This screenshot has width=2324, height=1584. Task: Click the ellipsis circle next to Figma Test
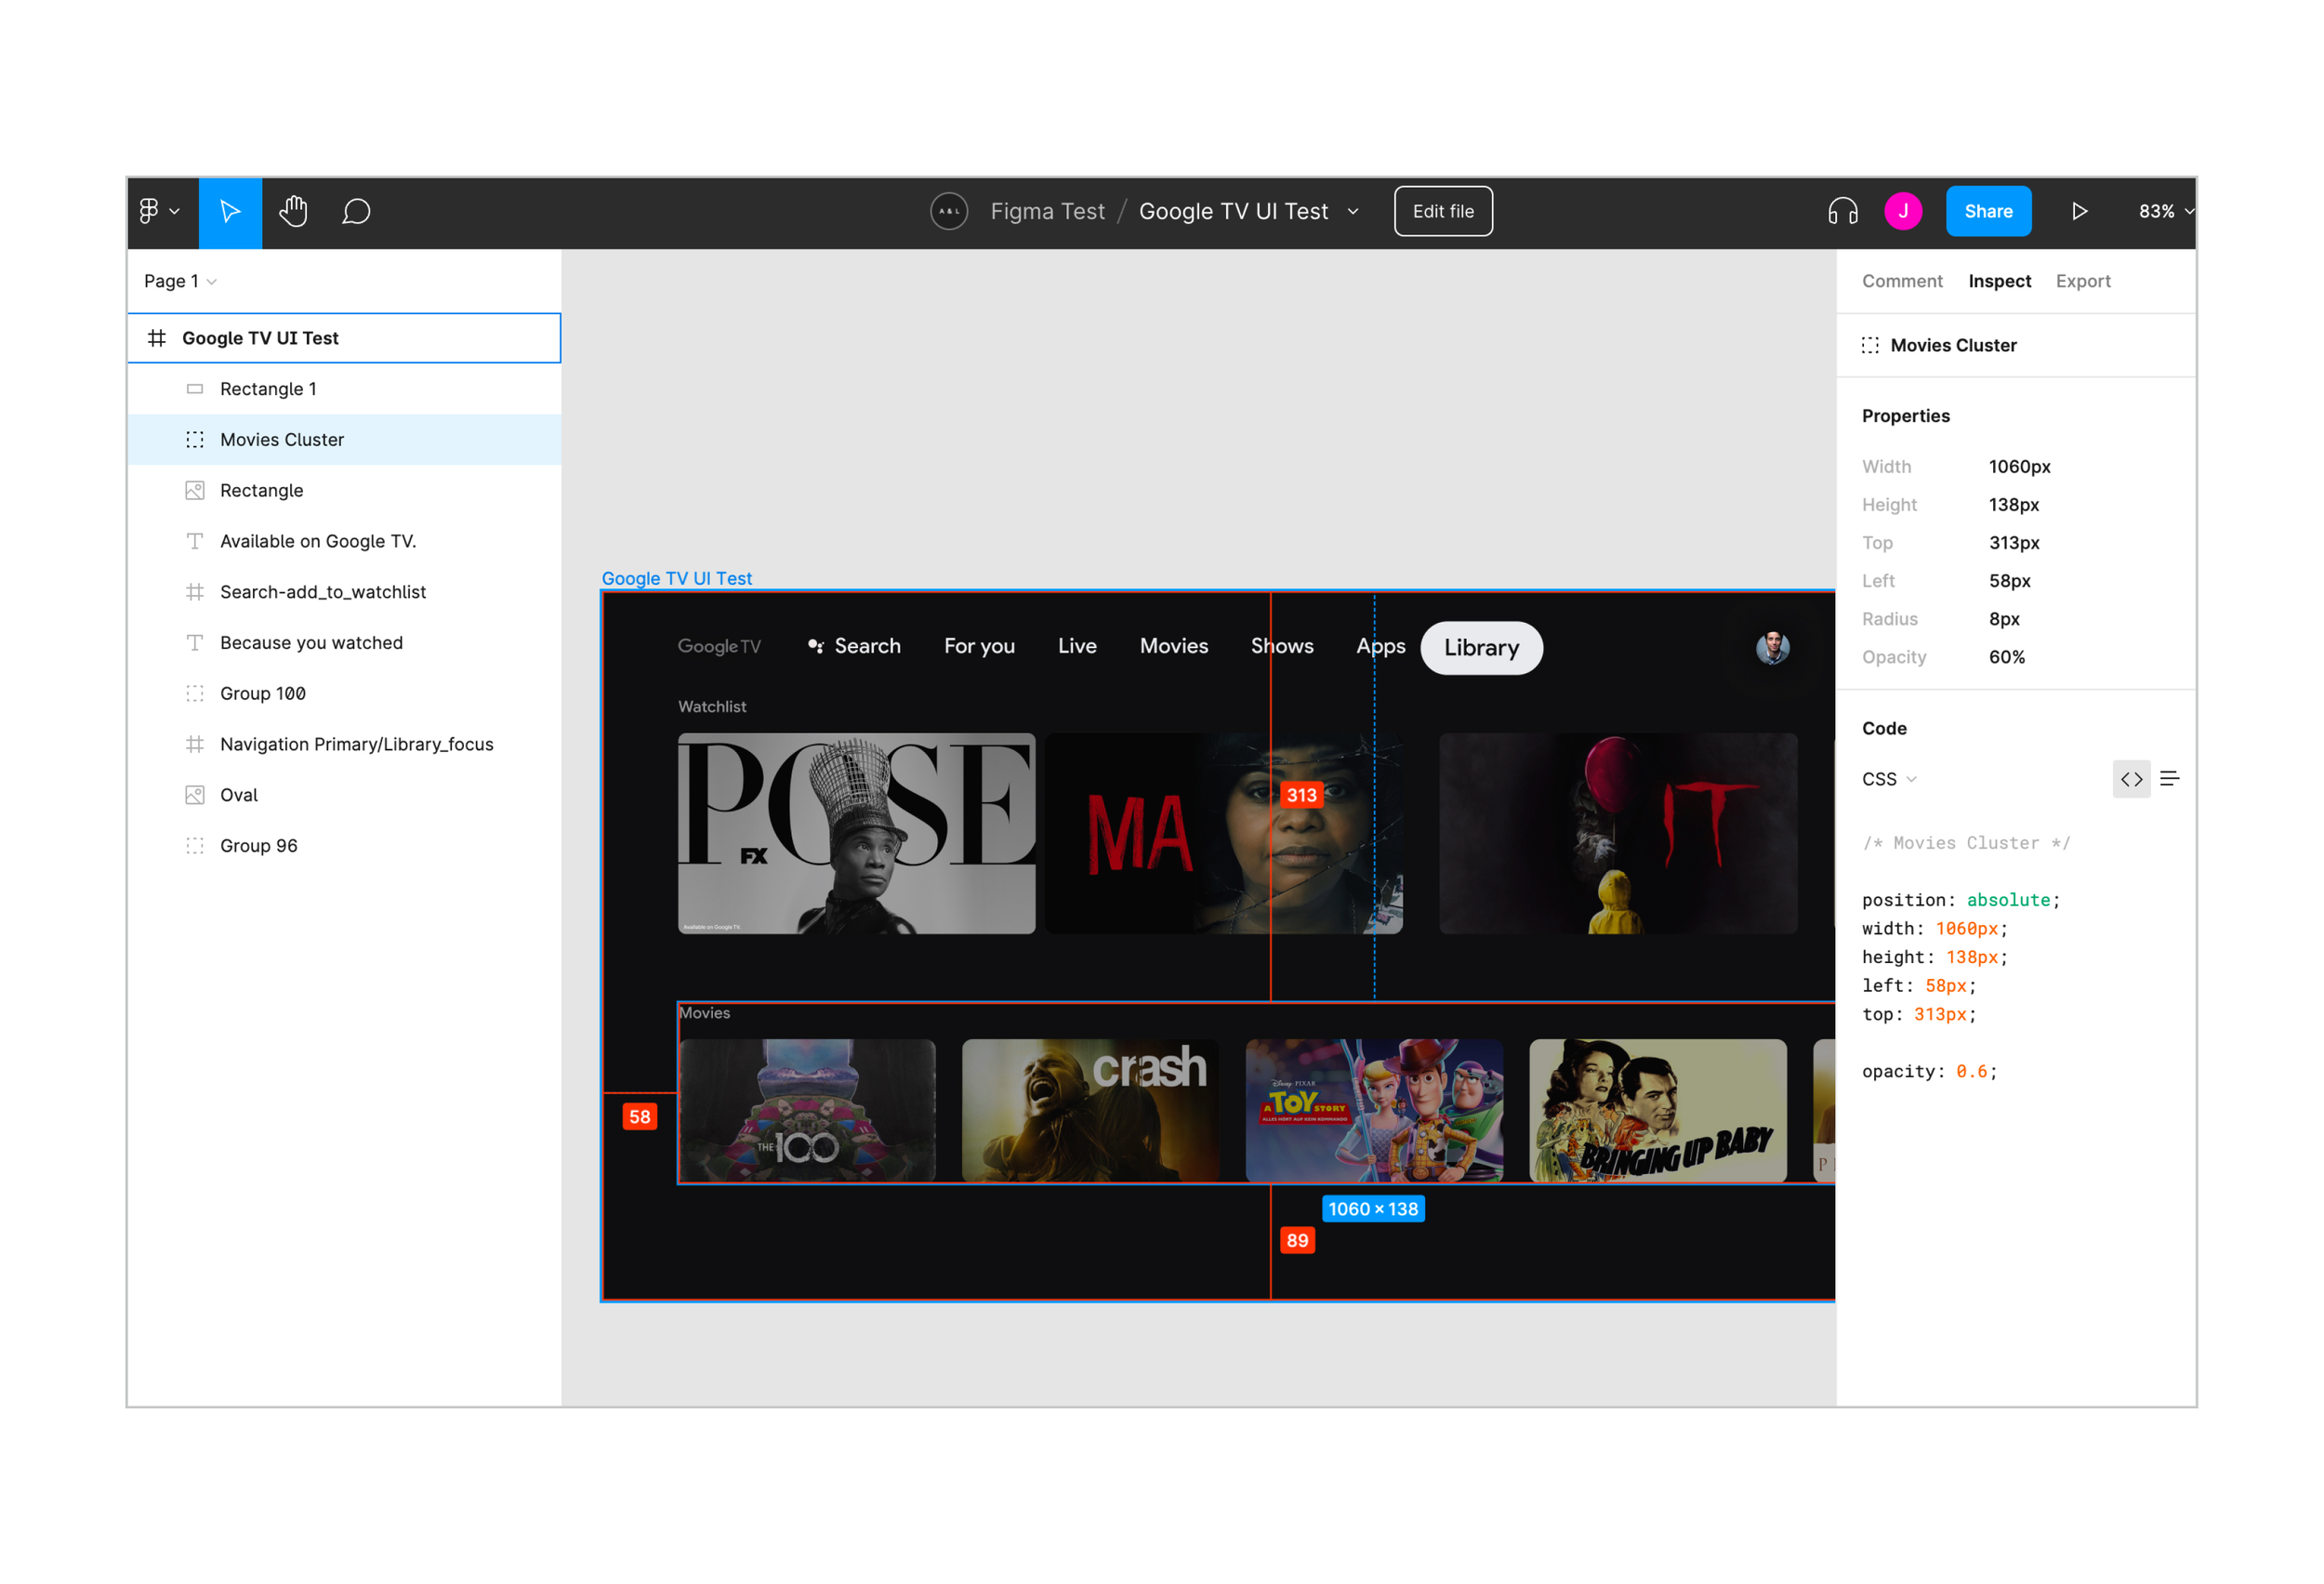[948, 211]
